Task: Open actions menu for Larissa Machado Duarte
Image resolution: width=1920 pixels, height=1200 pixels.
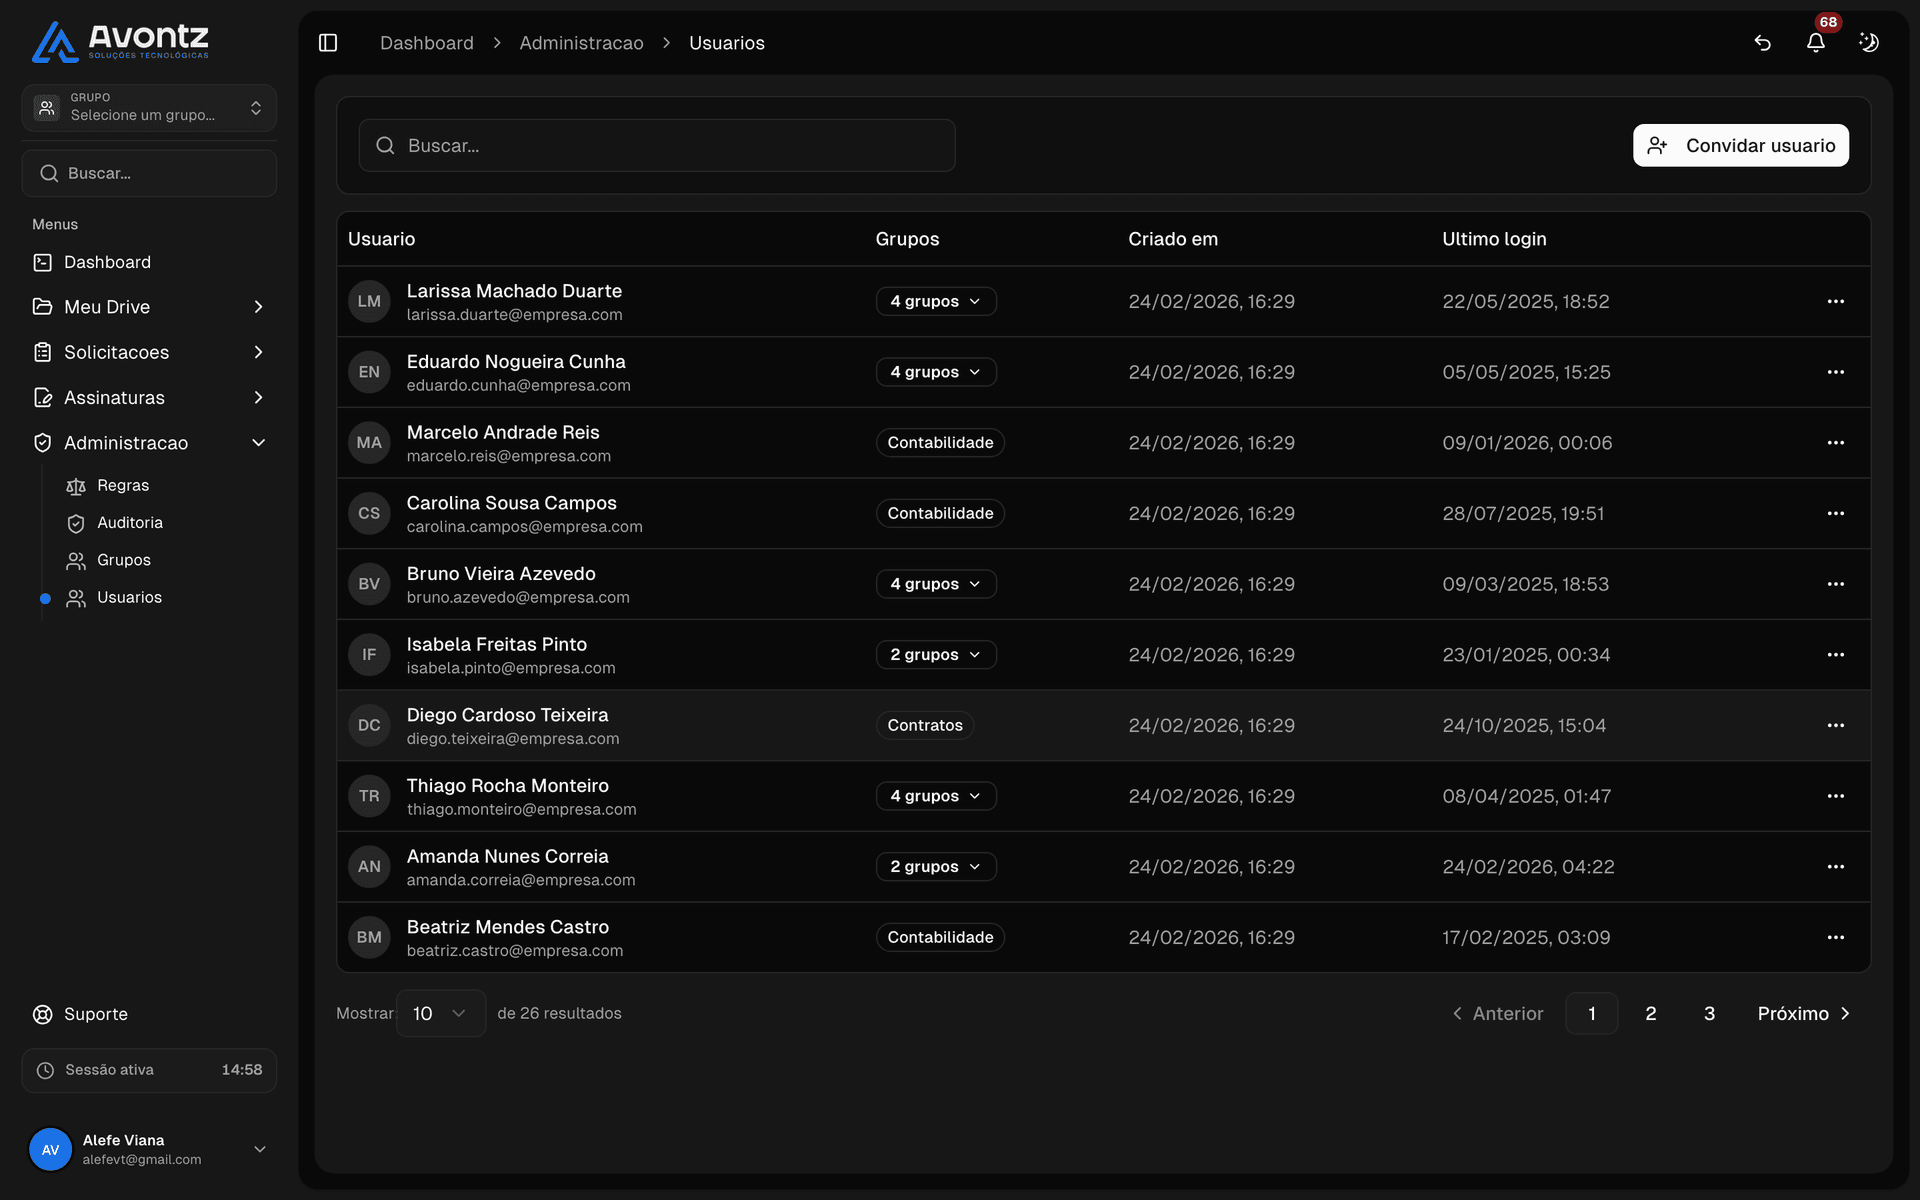Action: point(1835,301)
